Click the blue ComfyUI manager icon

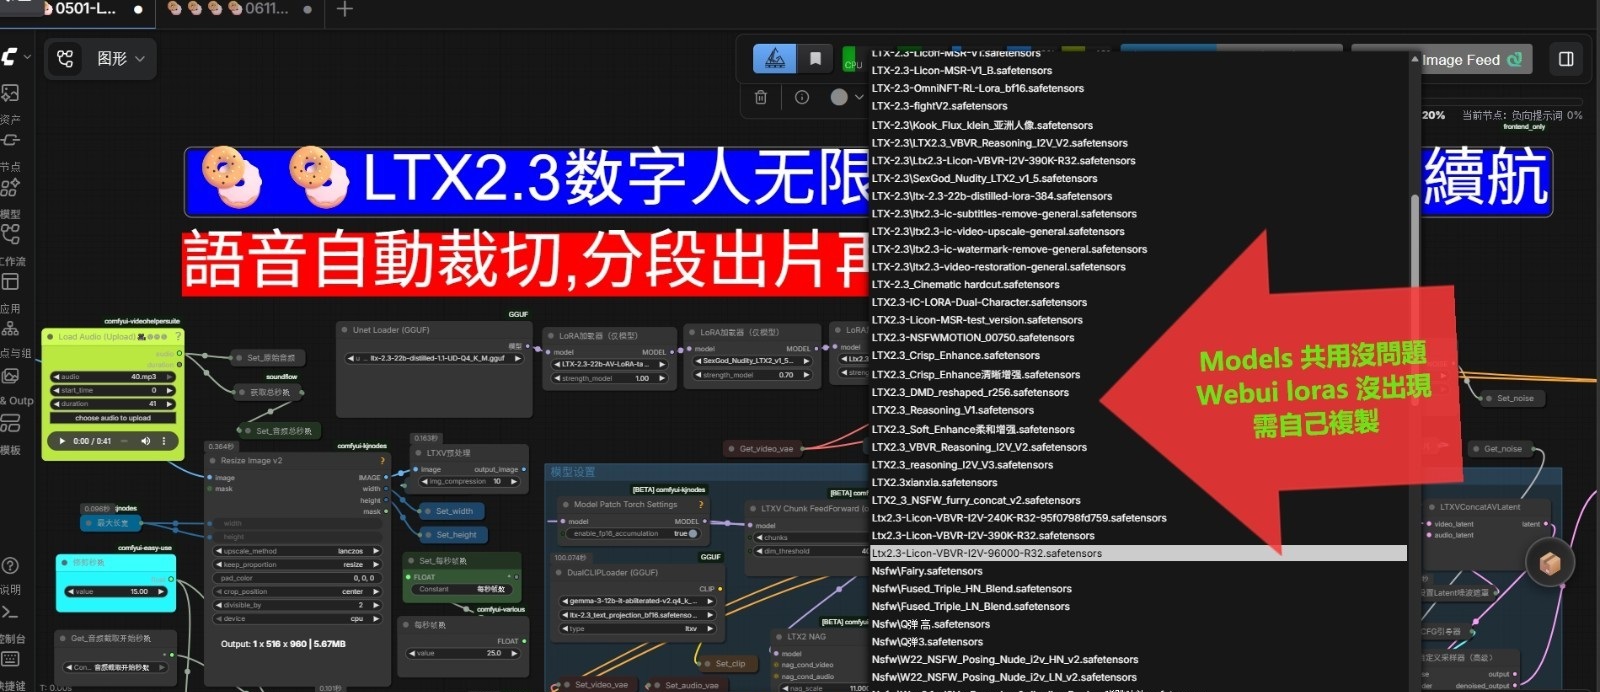[775, 59]
